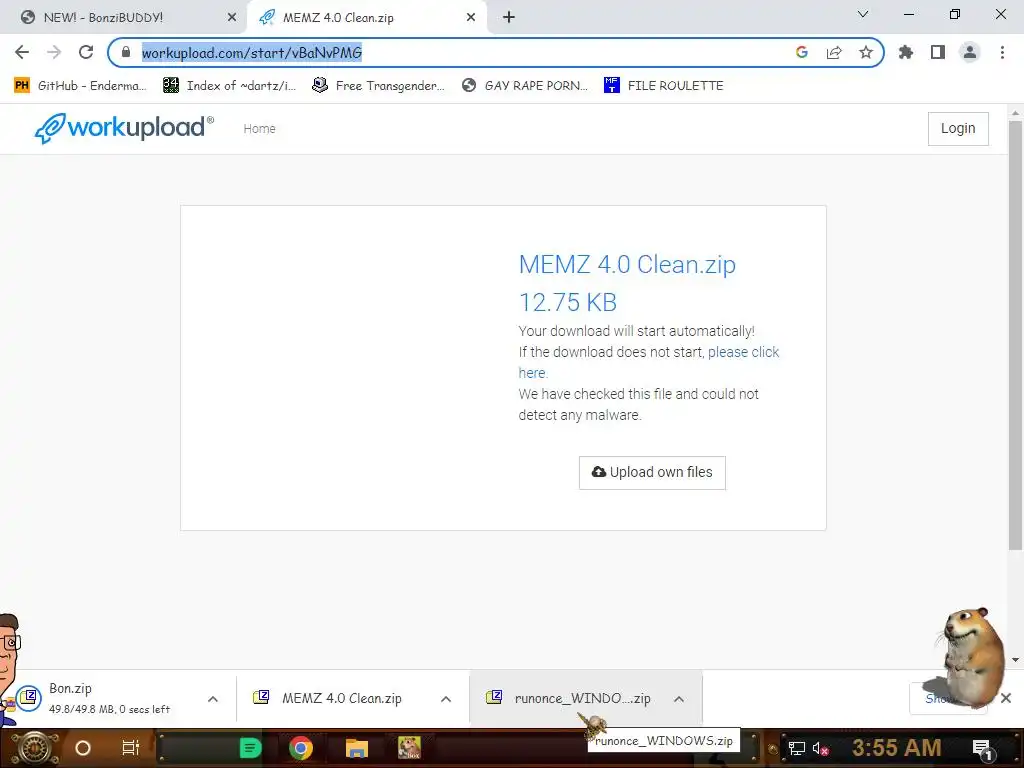This screenshot has height=768, width=1024.
Task: Go back to previous page
Action: 22,52
